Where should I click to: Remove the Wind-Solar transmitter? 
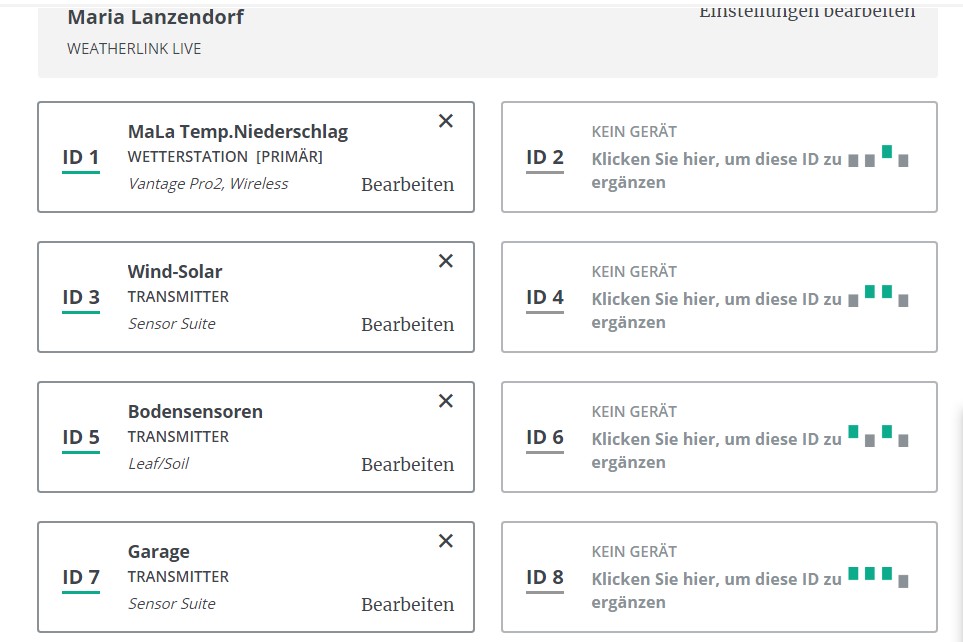pos(446,260)
